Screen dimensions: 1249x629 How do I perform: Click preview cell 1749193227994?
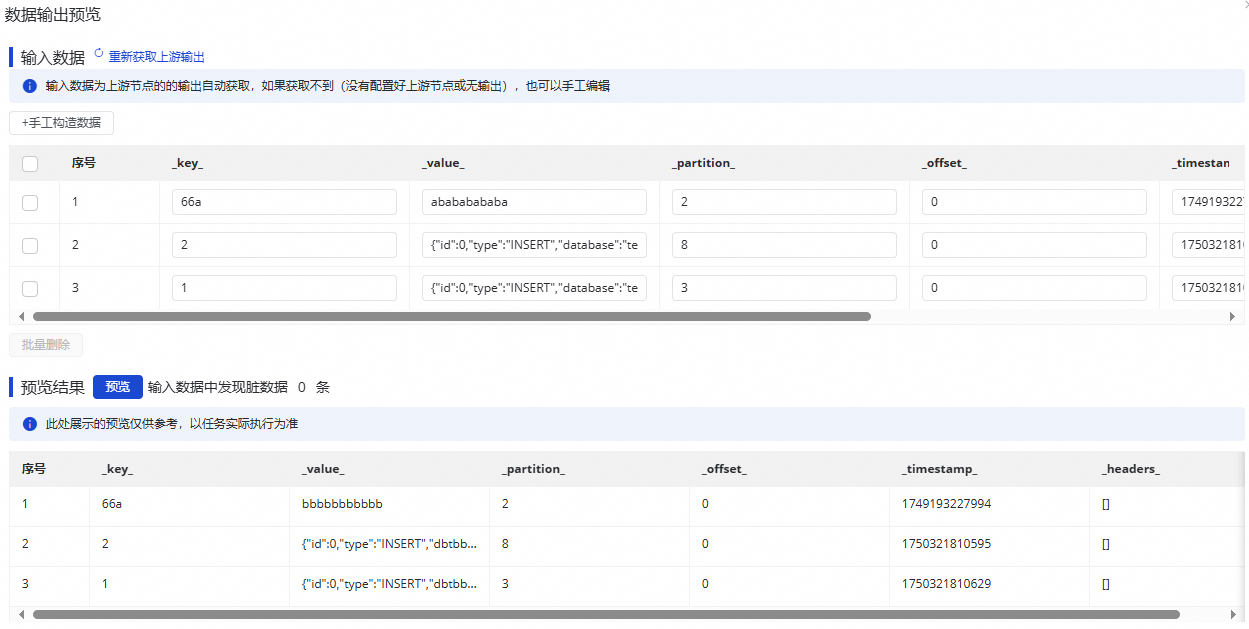(x=946, y=504)
